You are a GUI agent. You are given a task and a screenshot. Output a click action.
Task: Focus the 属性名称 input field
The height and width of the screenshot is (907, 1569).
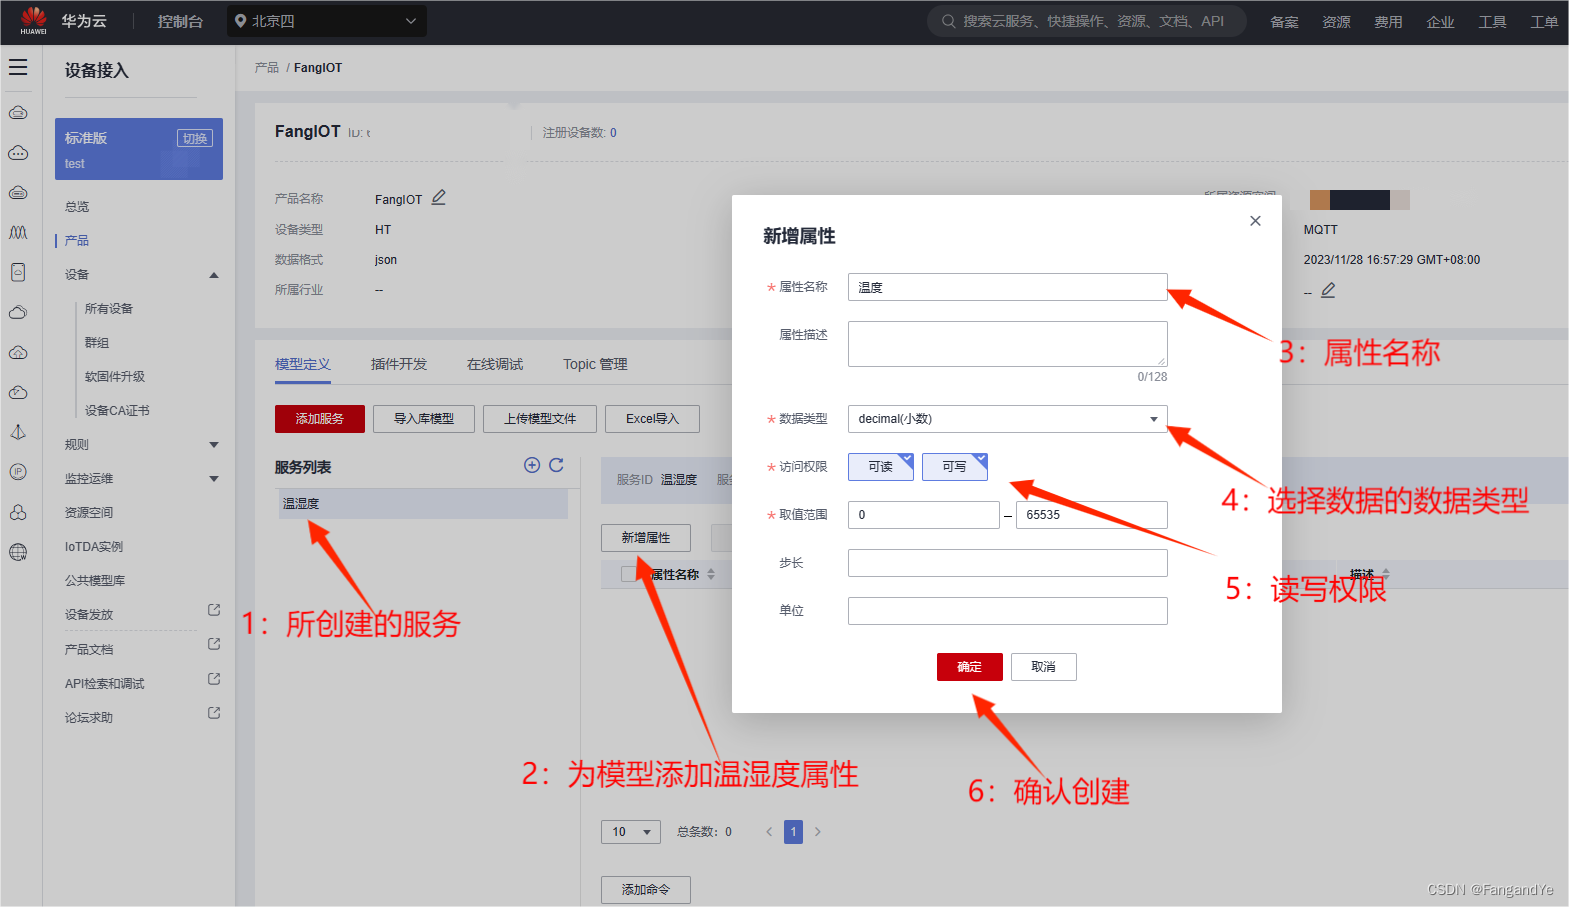[1007, 287]
